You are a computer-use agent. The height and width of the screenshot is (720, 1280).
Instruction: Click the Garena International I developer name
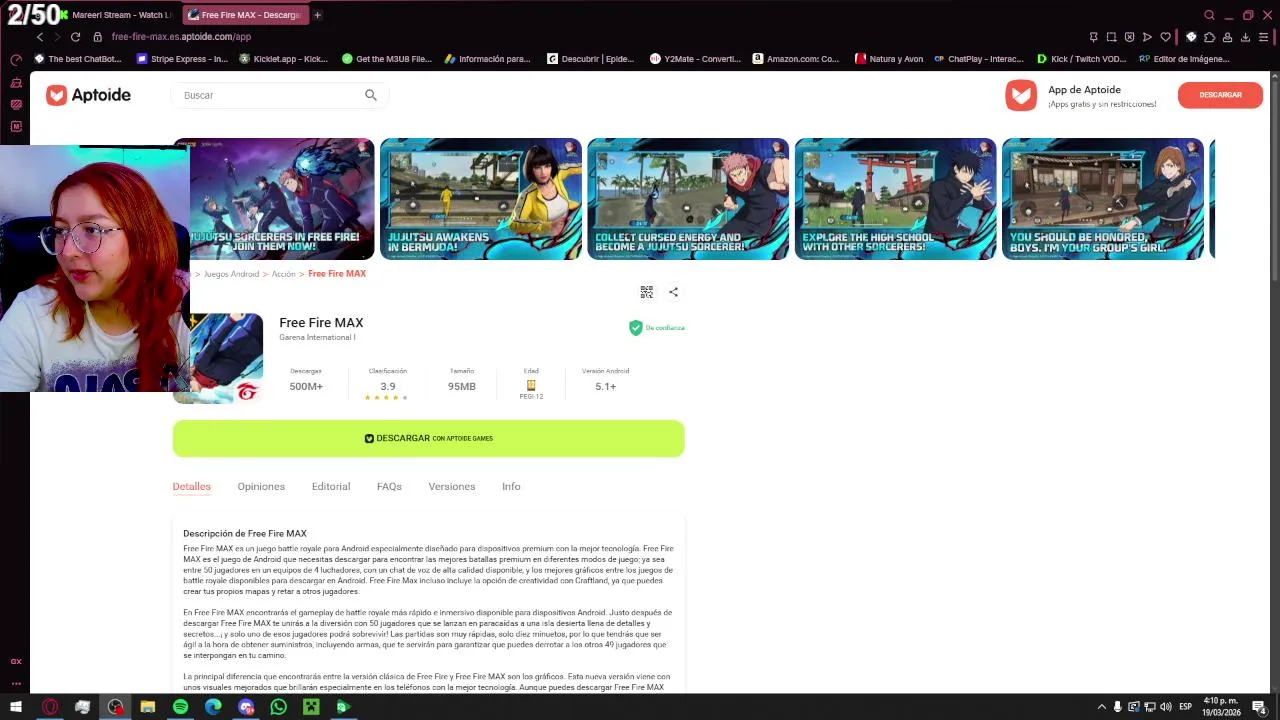[x=317, y=338]
